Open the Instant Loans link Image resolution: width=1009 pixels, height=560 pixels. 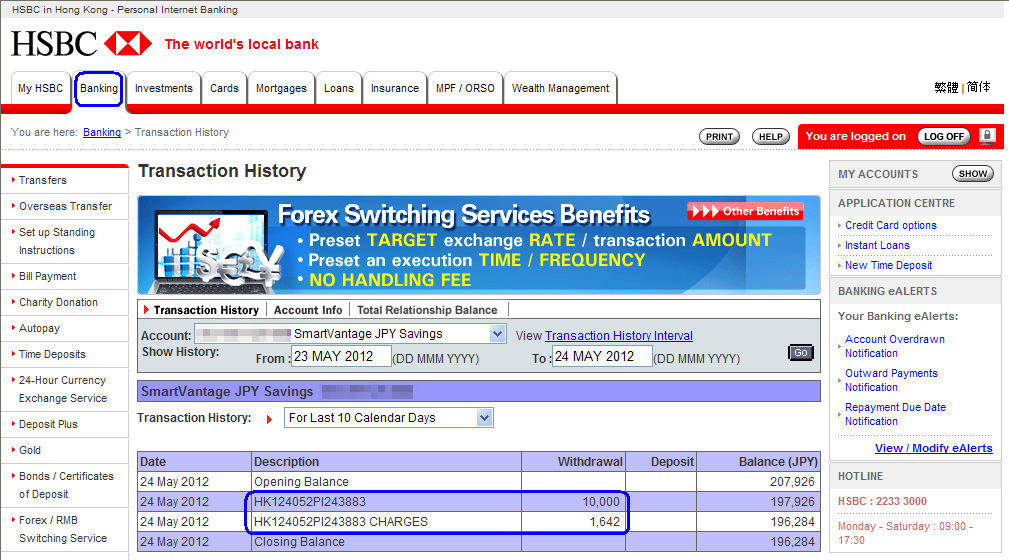tap(877, 245)
